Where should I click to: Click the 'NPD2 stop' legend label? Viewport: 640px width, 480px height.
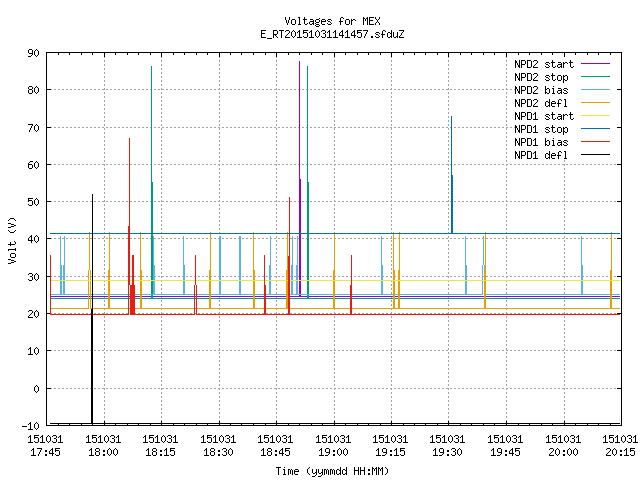point(541,77)
